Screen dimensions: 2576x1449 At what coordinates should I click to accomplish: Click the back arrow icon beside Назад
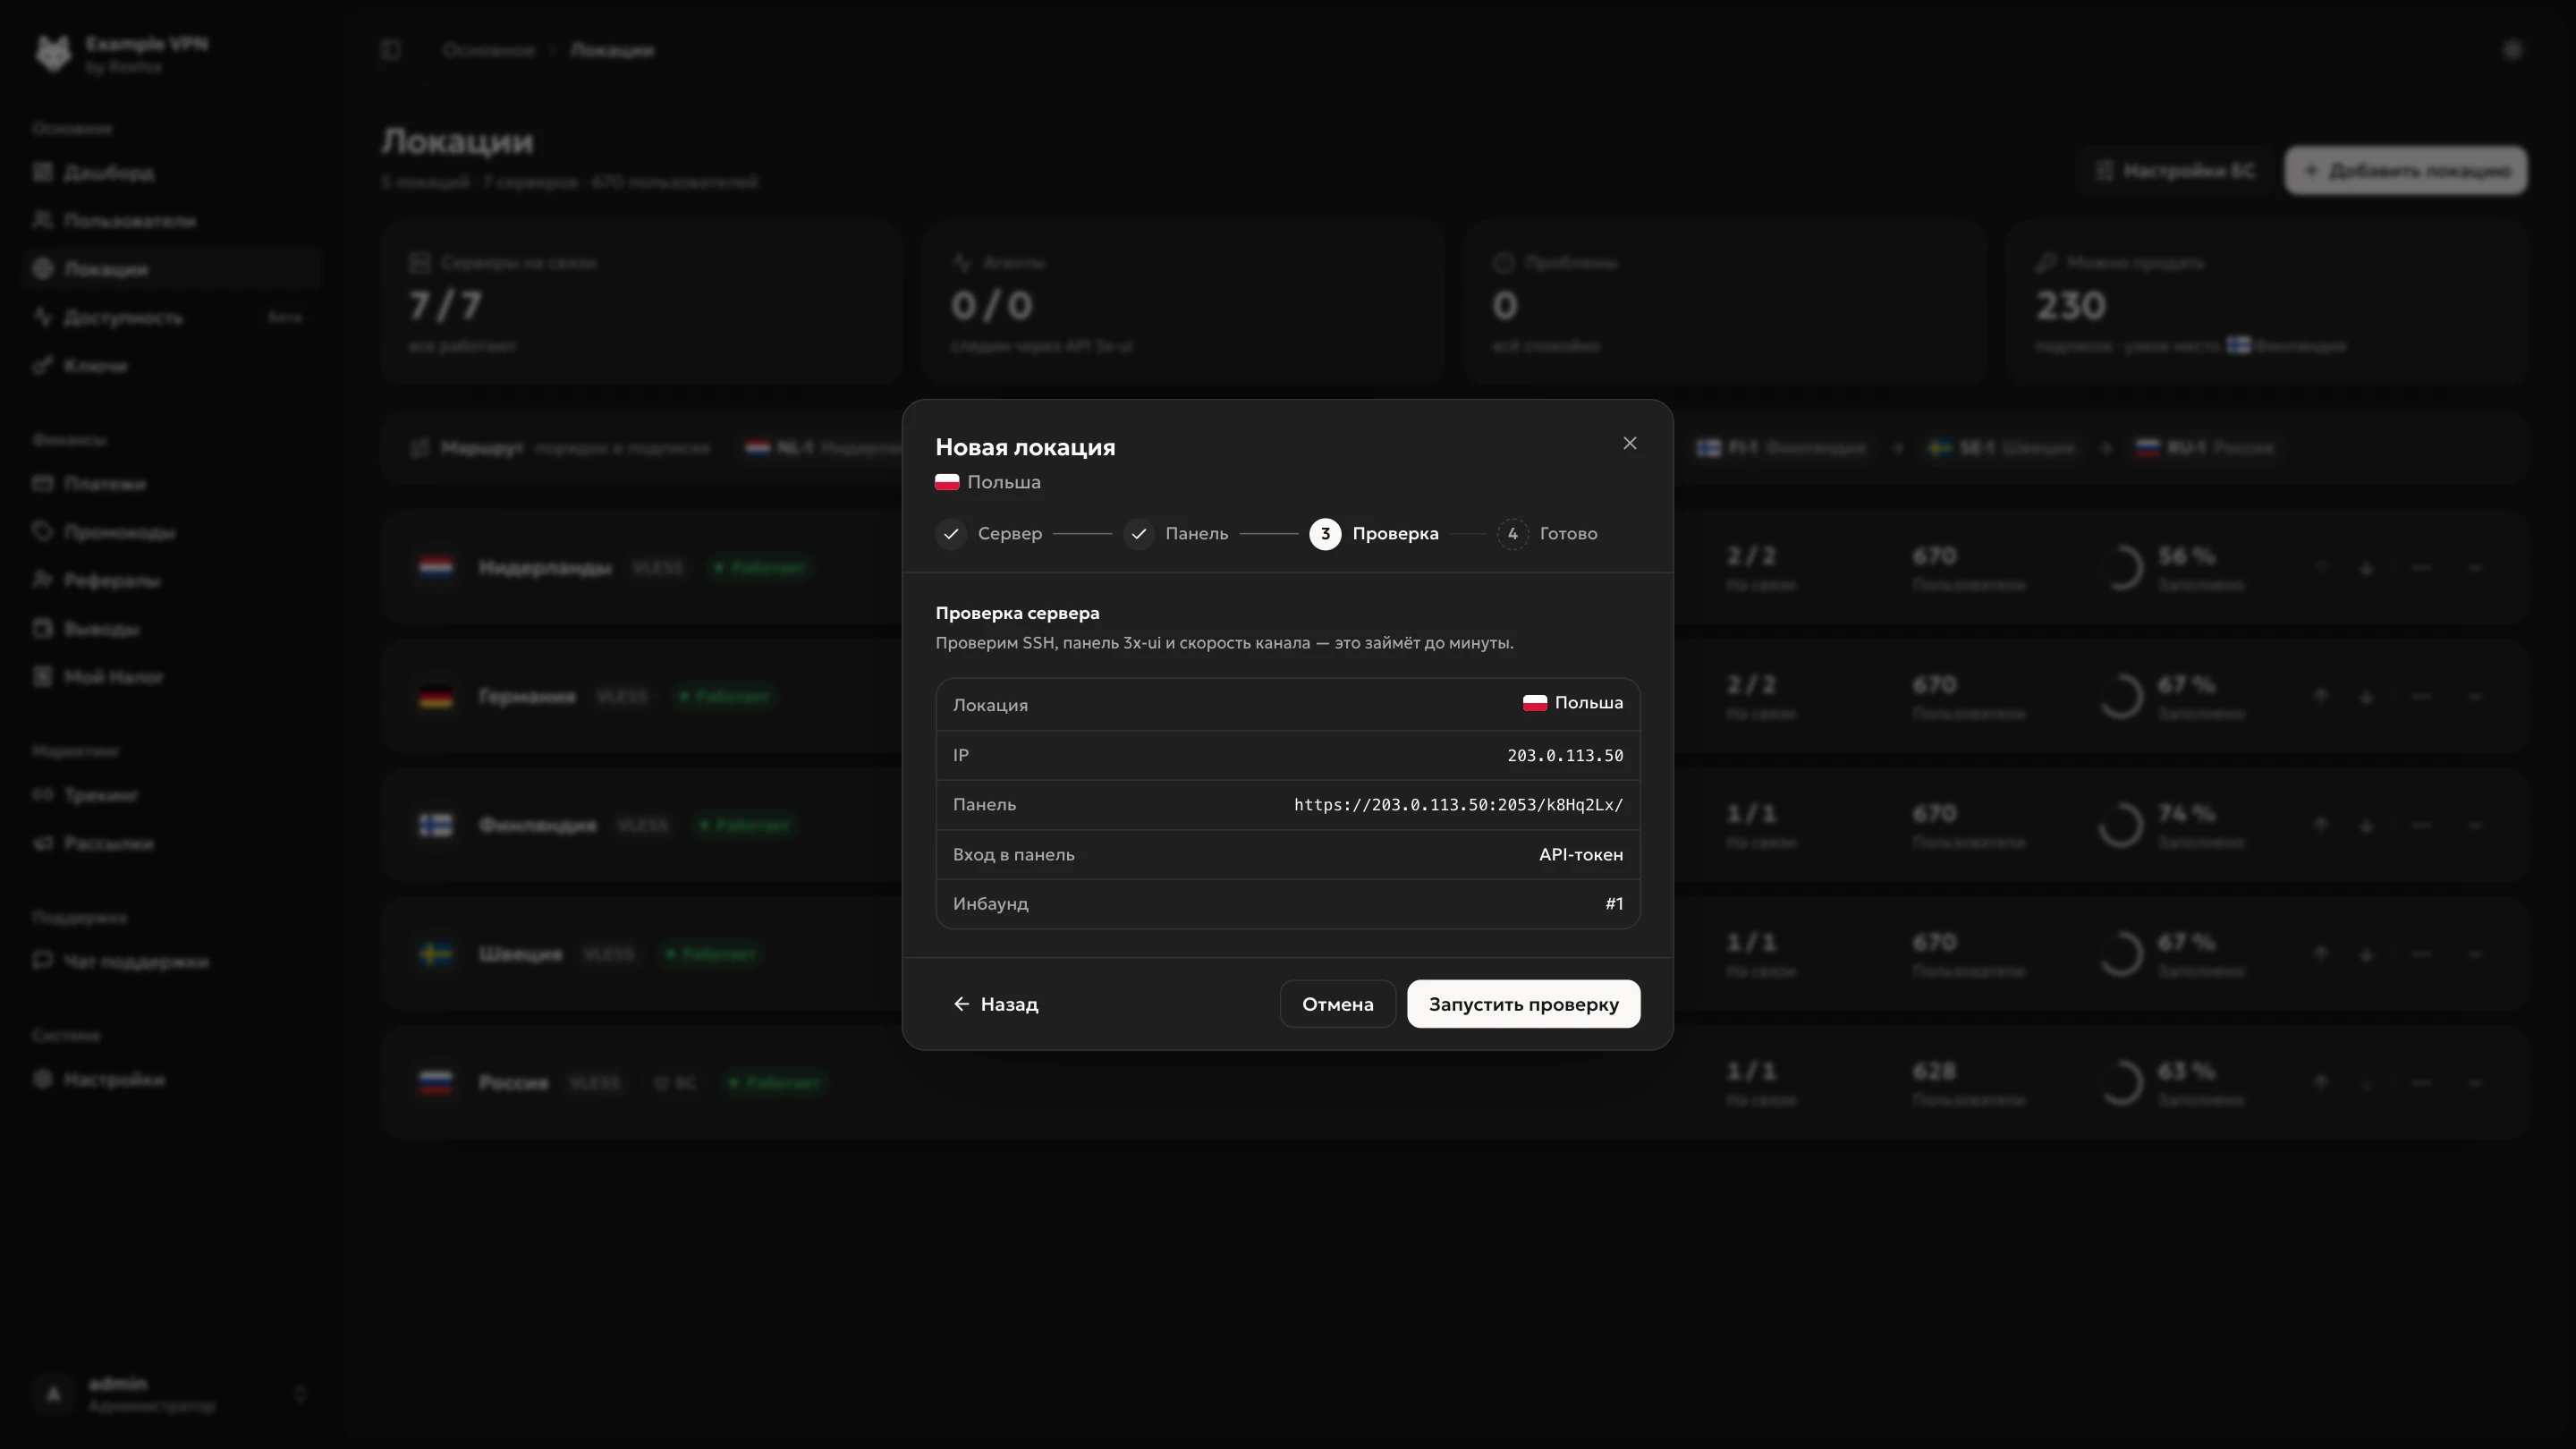(961, 1004)
